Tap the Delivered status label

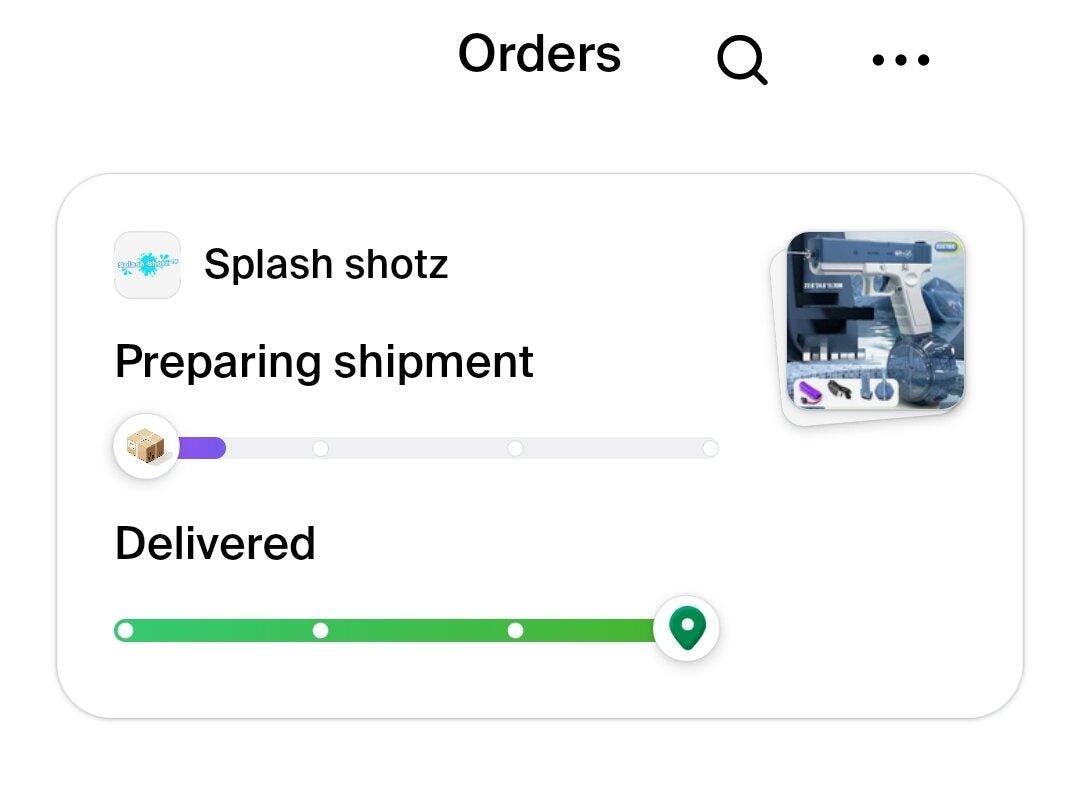tap(215, 543)
